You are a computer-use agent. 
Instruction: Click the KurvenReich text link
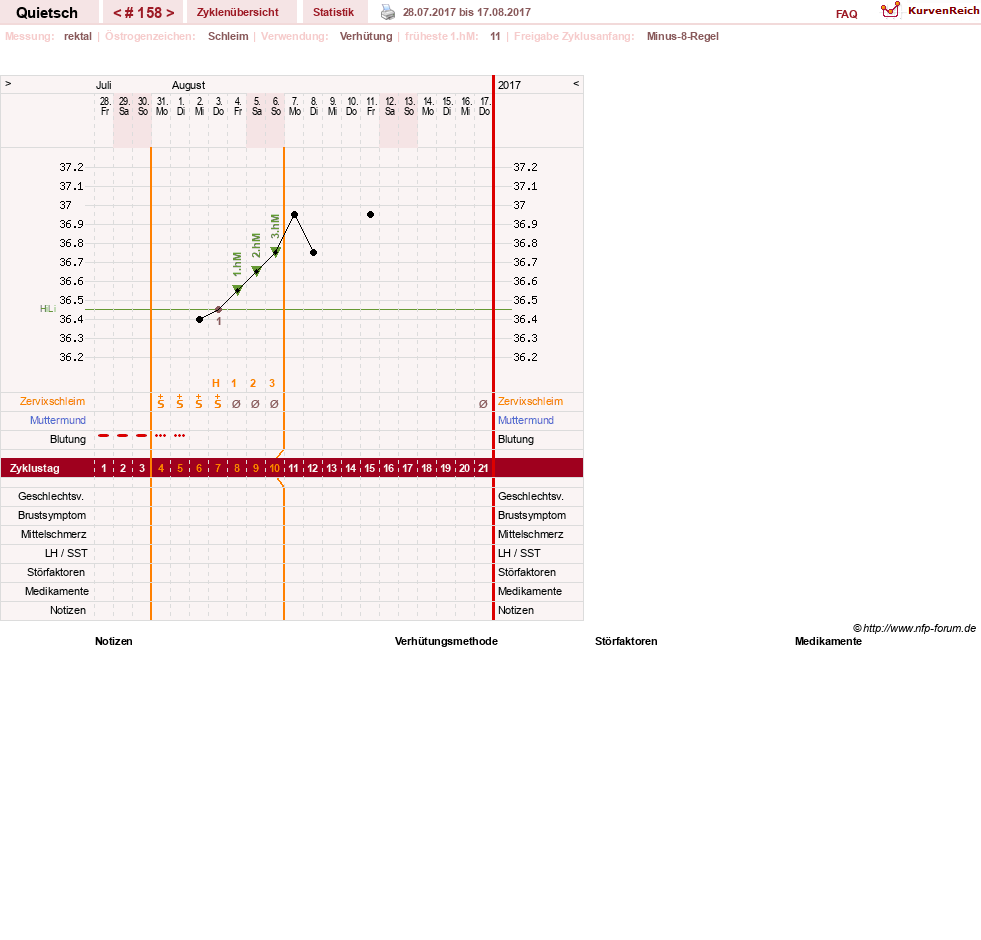coord(943,11)
